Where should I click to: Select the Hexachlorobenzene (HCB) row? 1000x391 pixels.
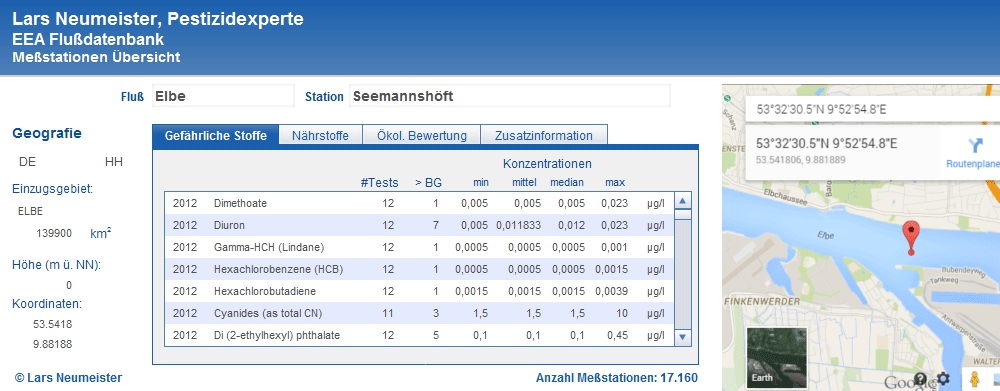[x=419, y=269]
